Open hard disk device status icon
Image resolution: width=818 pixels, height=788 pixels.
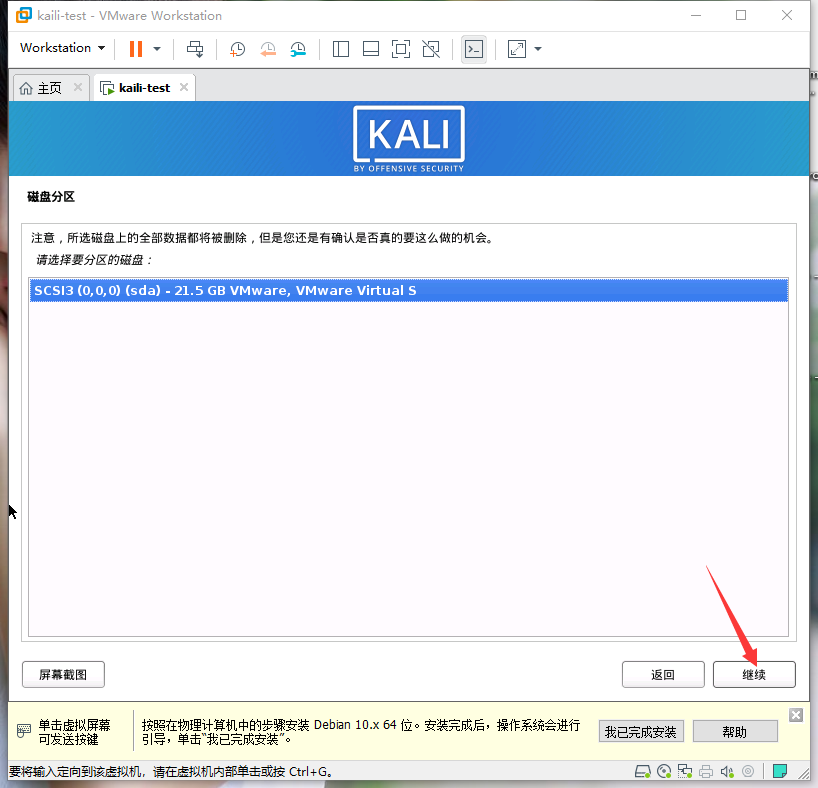pos(642,771)
